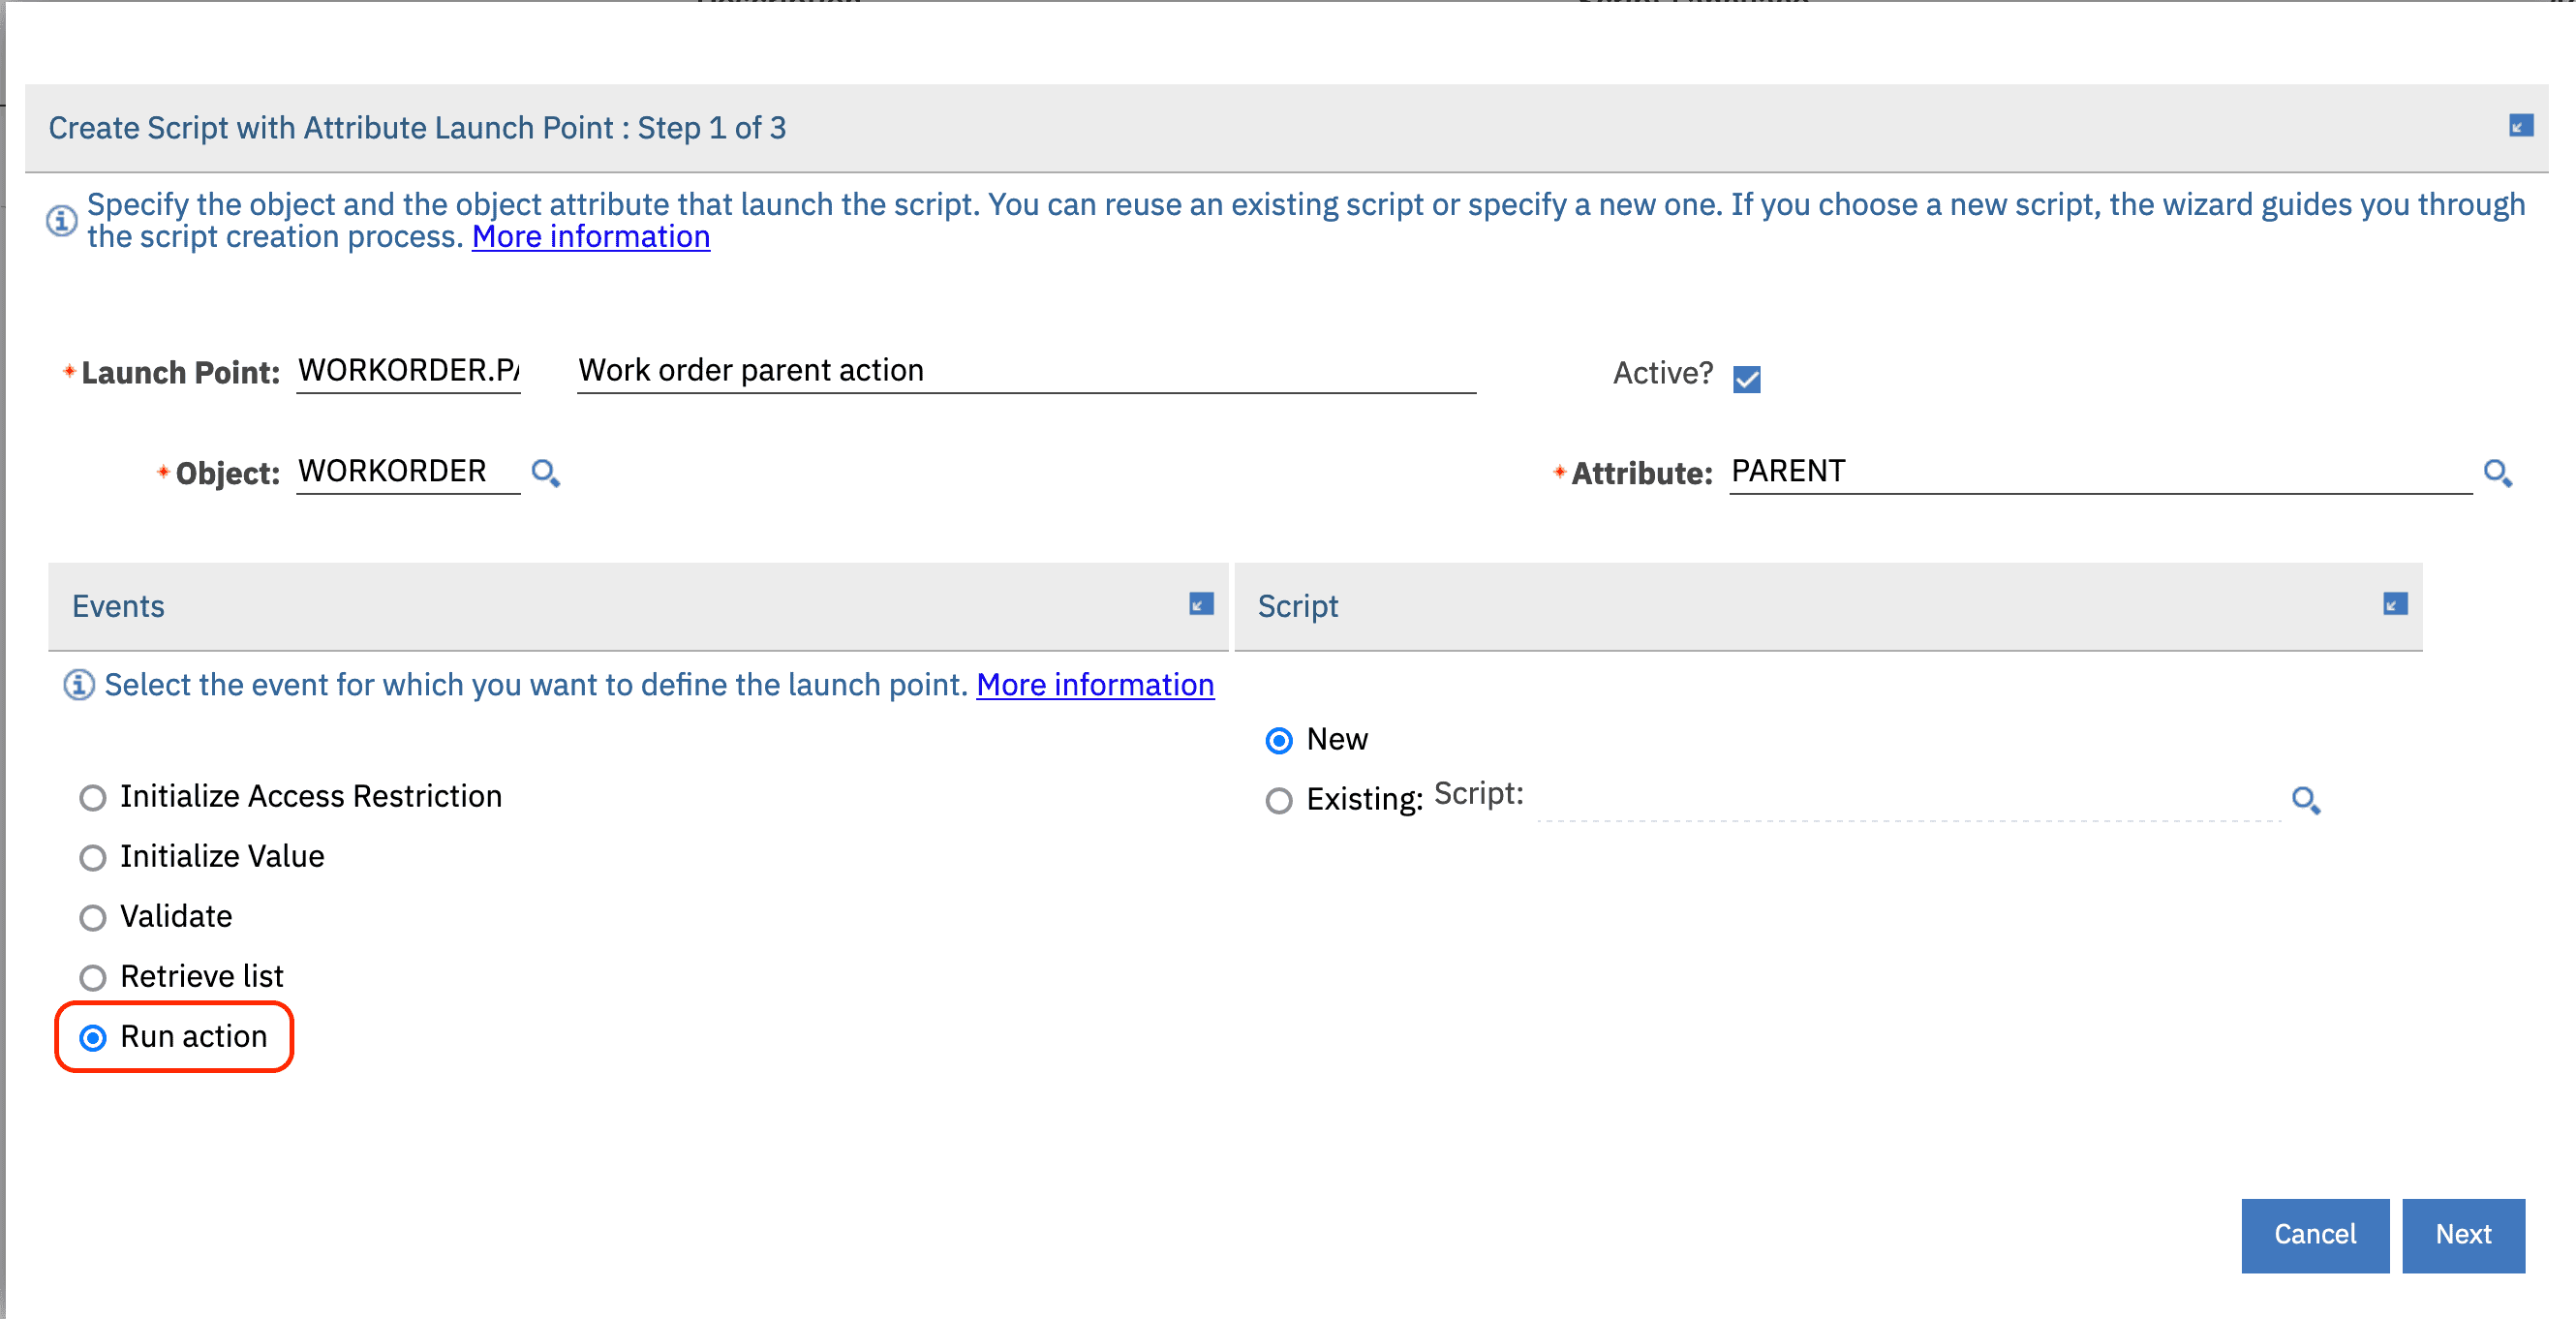This screenshot has height=1319, width=2576.
Task: Open the Attribute lookup magnifier icon
Action: (x=2496, y=472)
